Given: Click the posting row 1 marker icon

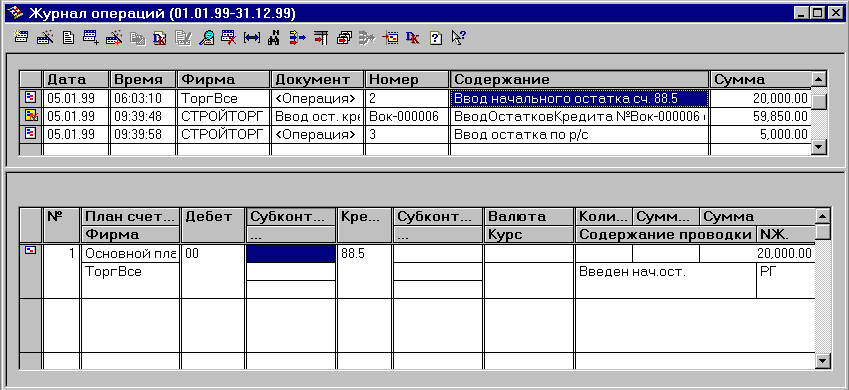Looking at the screenshot, I should [x=31, y=251].
